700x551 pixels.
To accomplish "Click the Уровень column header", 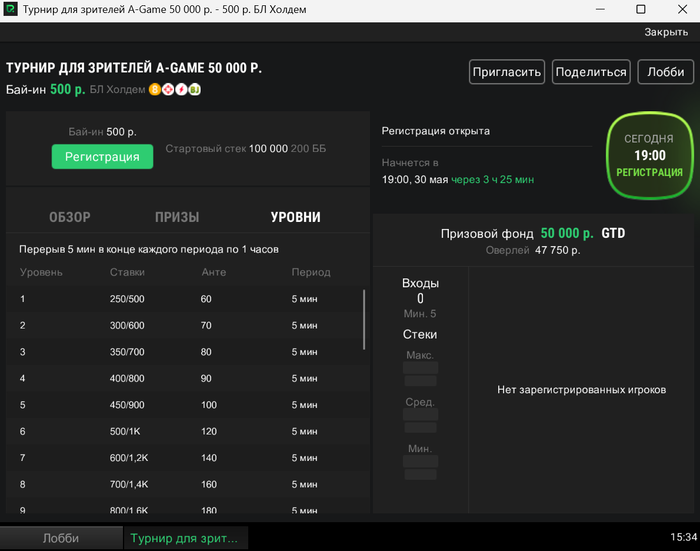I will [41, 272].
